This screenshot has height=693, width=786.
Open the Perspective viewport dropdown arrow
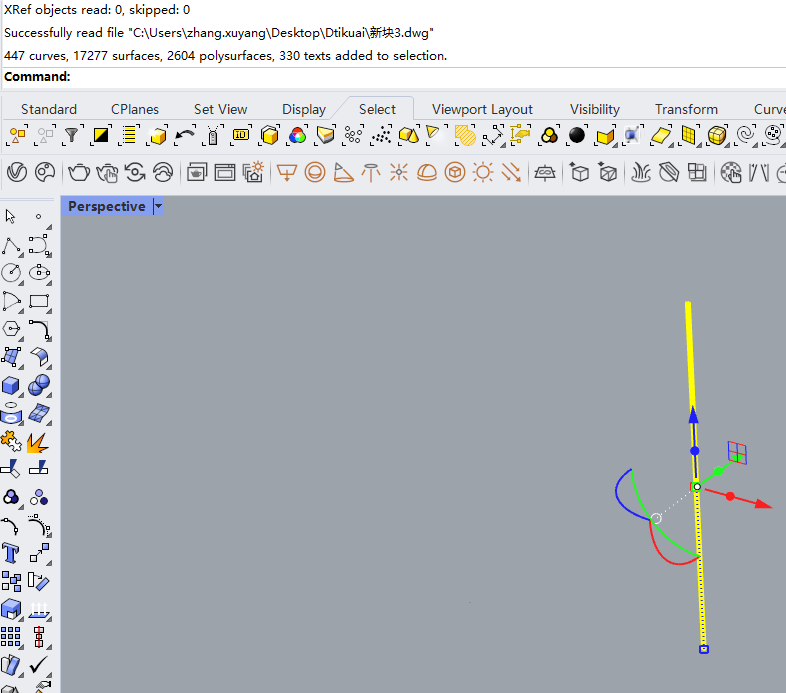tap(158, 206)
